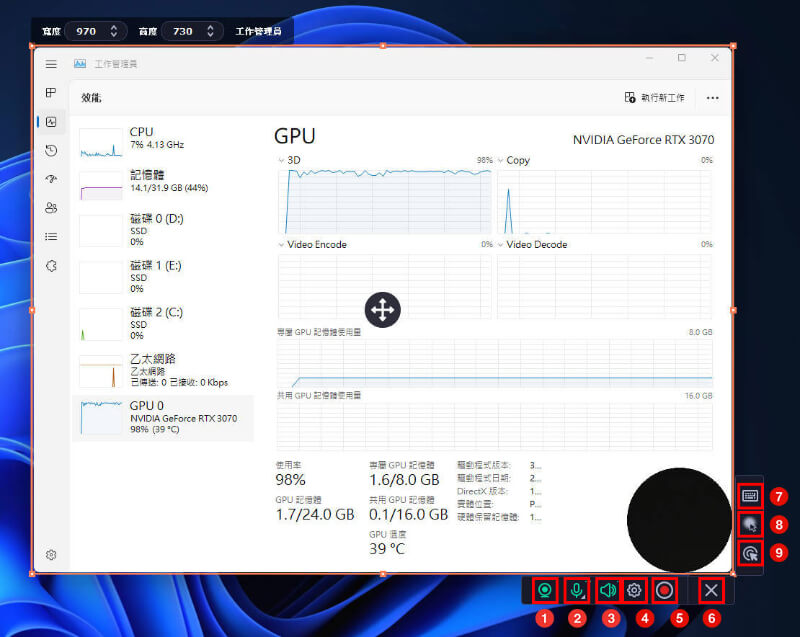The width and height of the screenshot is (800, 637).
Task: Open Task Manager settings gear
Action: [51, 555]
